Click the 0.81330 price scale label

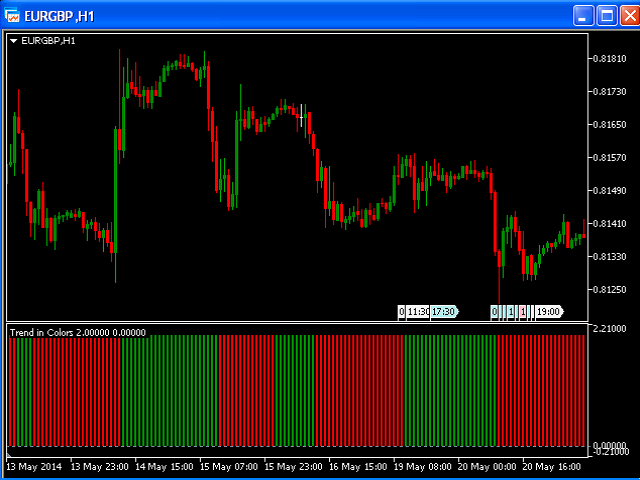(x=609, y=257)
